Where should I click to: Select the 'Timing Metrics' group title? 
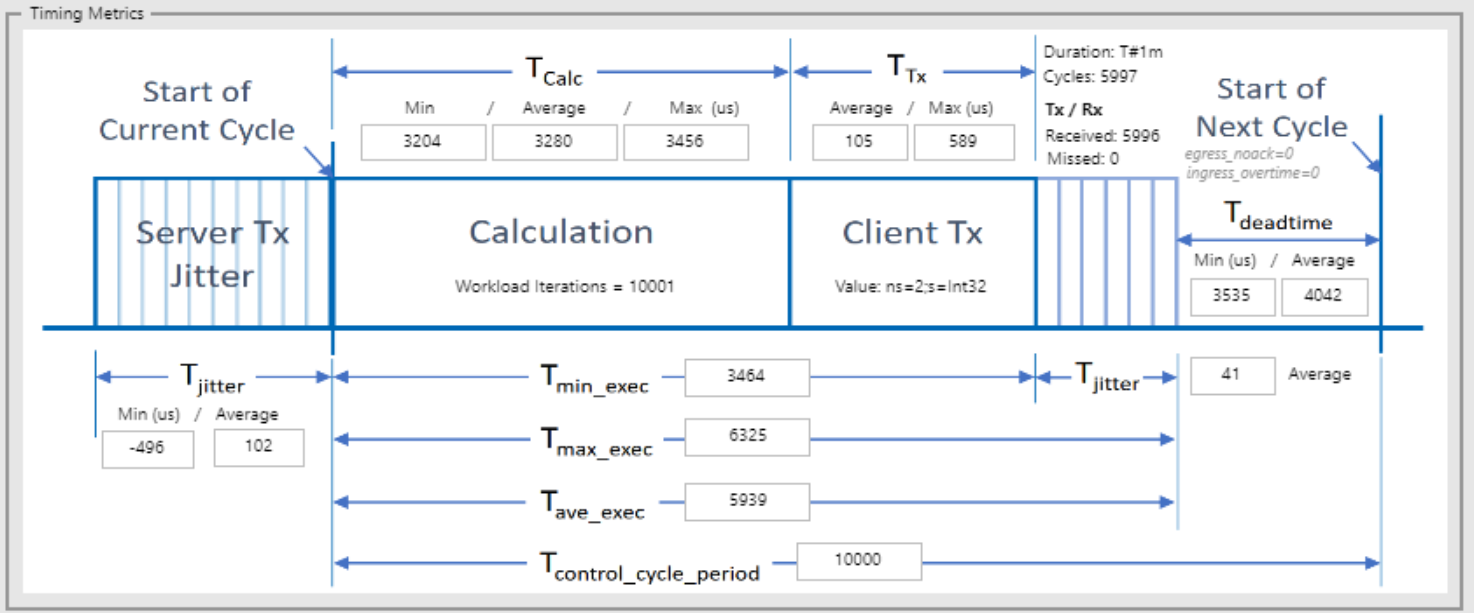point(87,14)
